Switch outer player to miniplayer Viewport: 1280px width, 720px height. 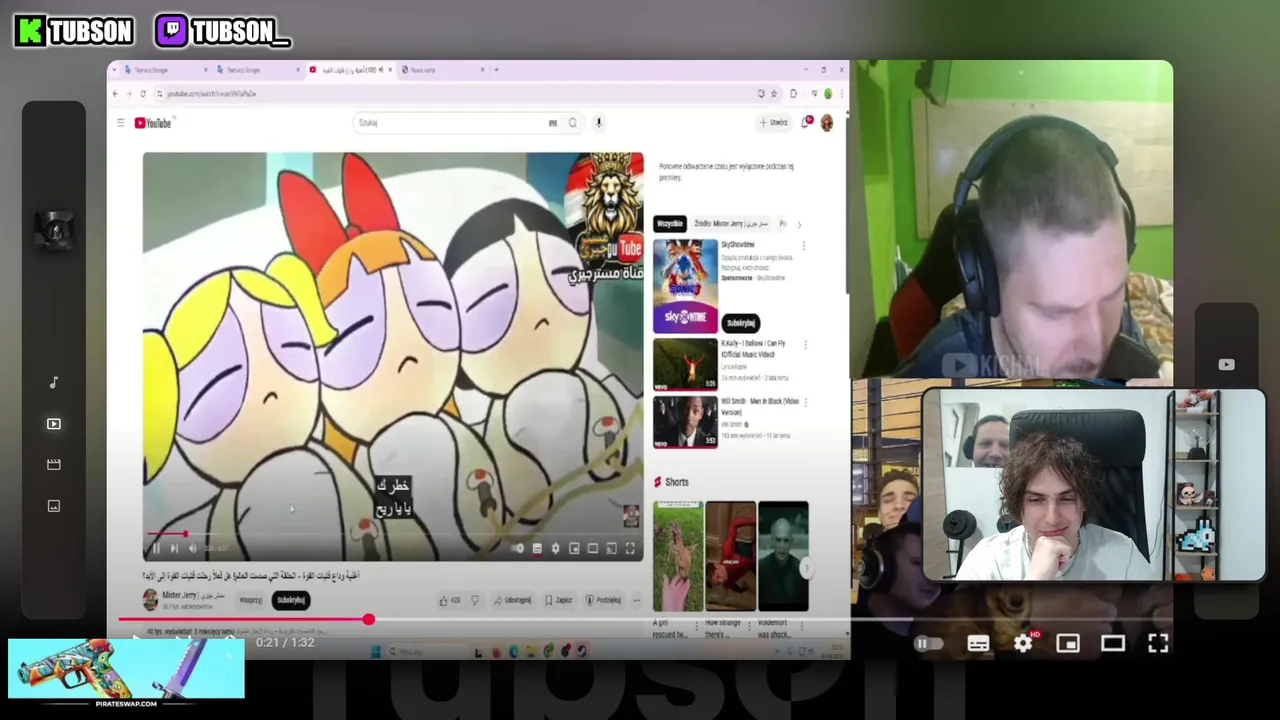coord(1068,644)
